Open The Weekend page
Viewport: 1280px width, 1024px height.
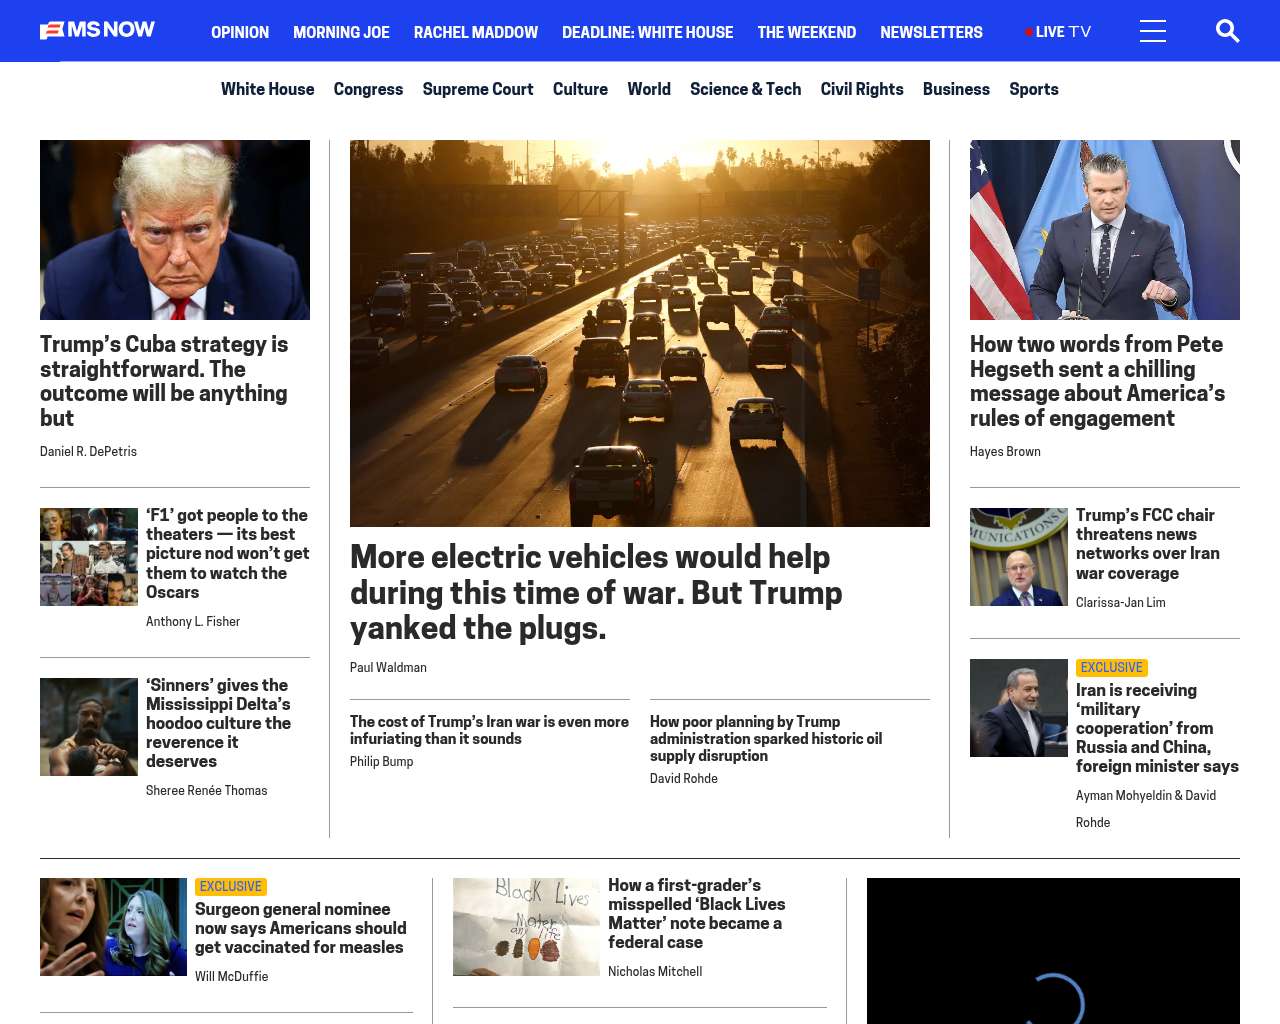coord(806,32)
